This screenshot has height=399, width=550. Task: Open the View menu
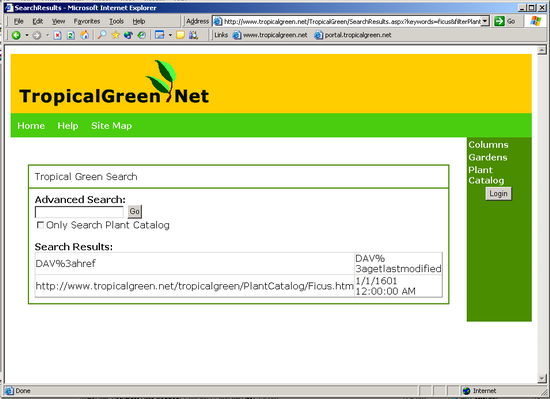58,21
